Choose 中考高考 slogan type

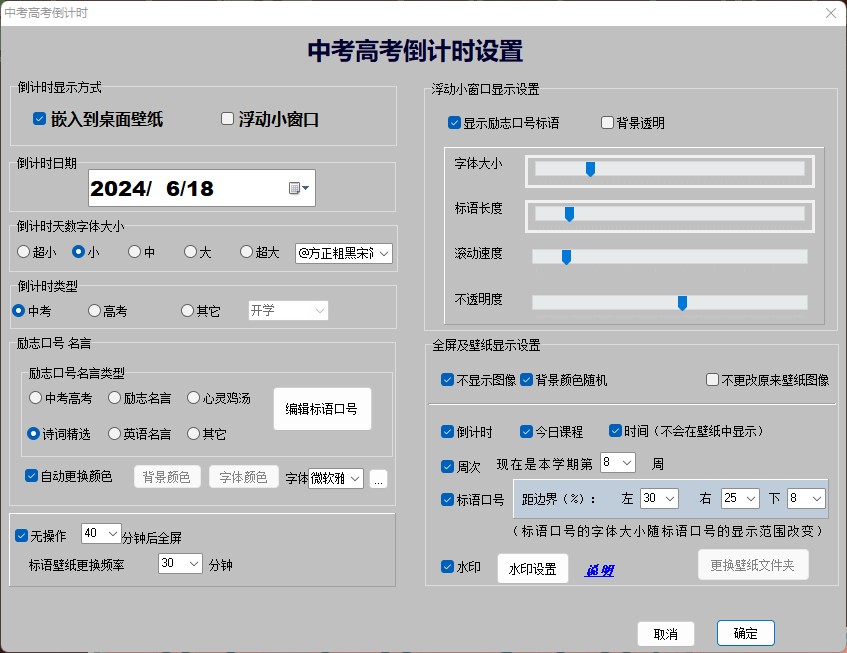(35, 398)
